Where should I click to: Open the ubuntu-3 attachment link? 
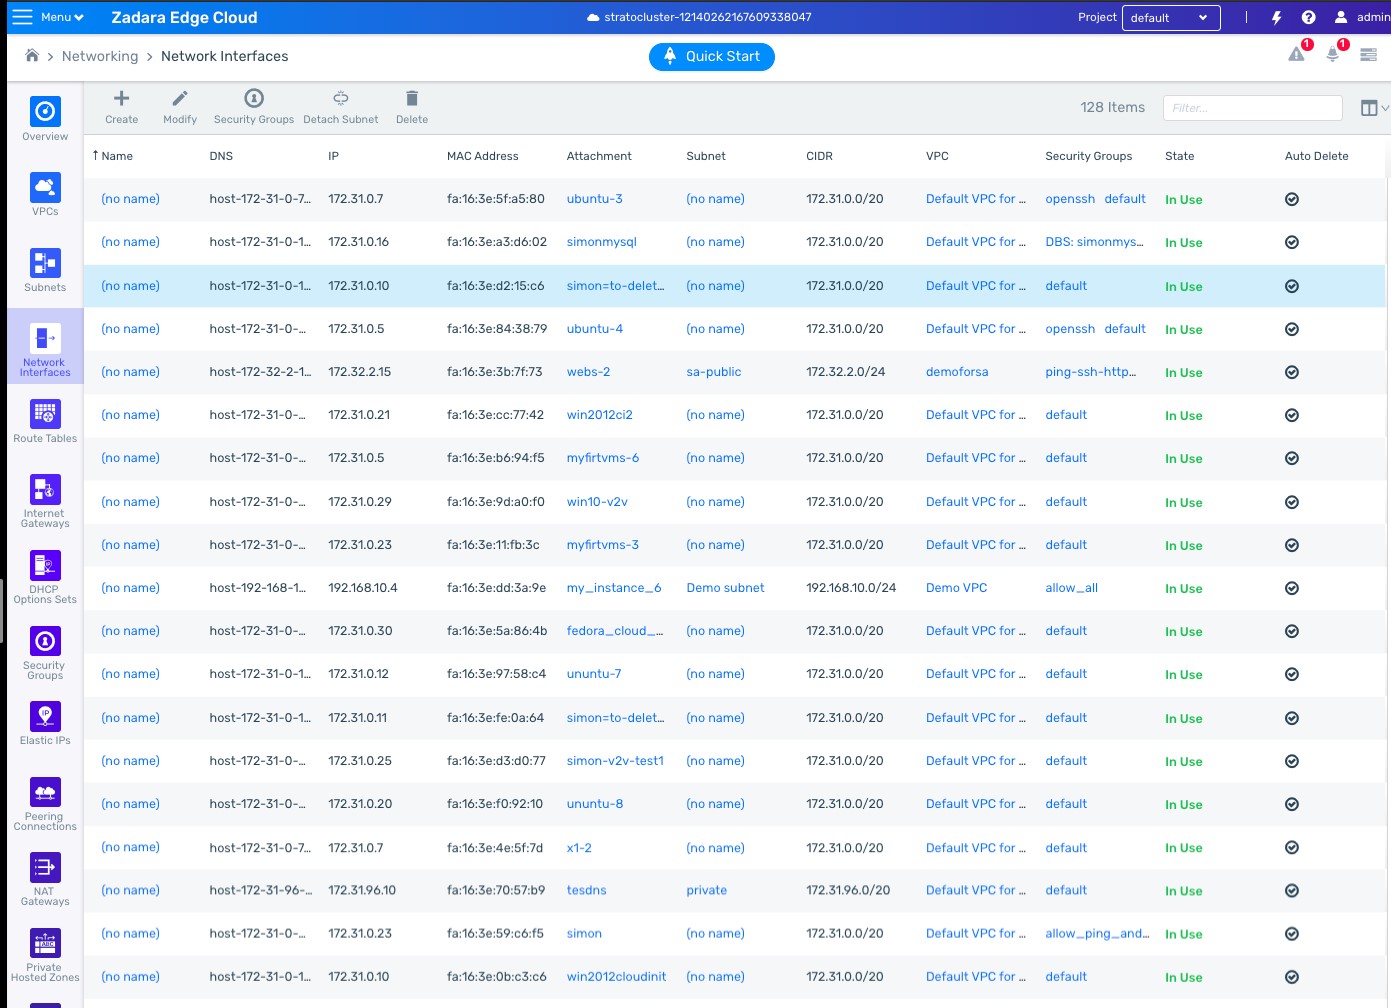pyautogui.click(x=595, y=199)
